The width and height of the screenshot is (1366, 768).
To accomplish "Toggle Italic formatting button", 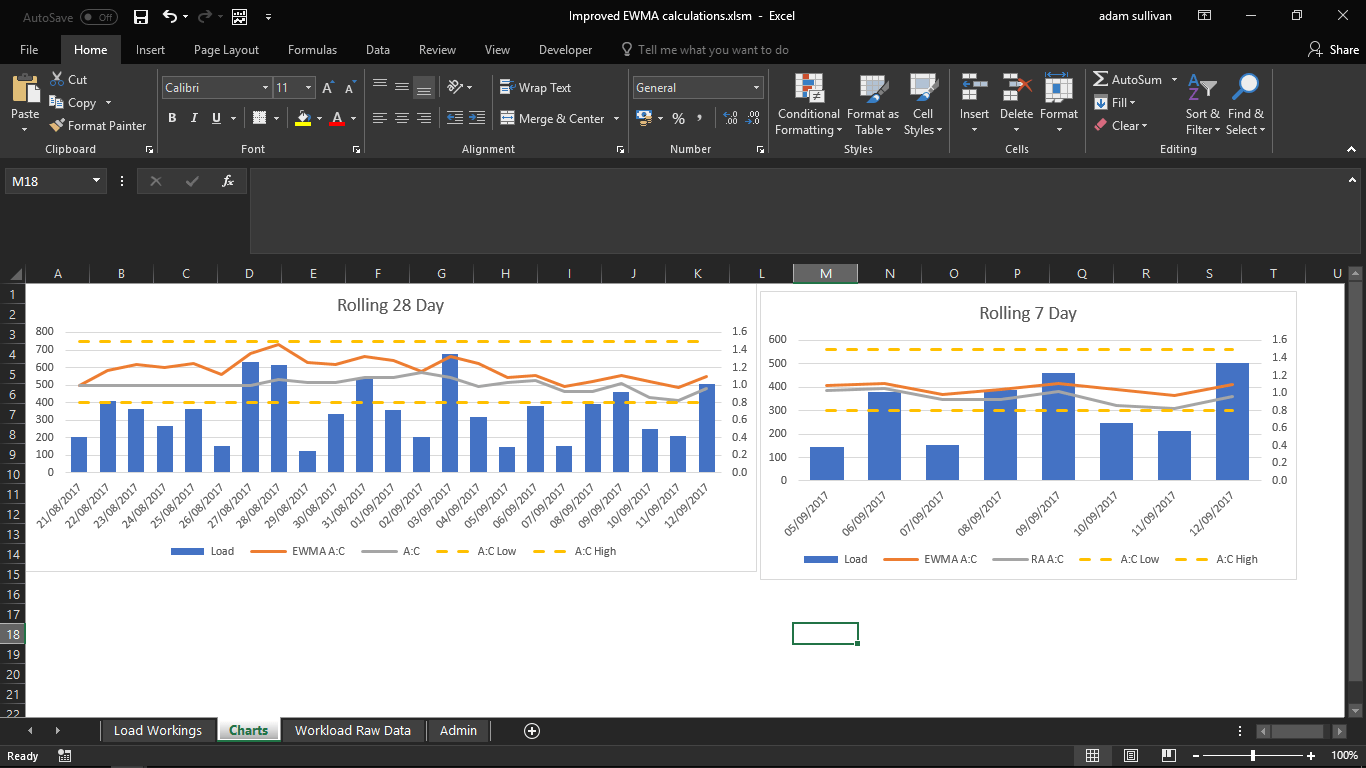I will [x=194, y=118].
